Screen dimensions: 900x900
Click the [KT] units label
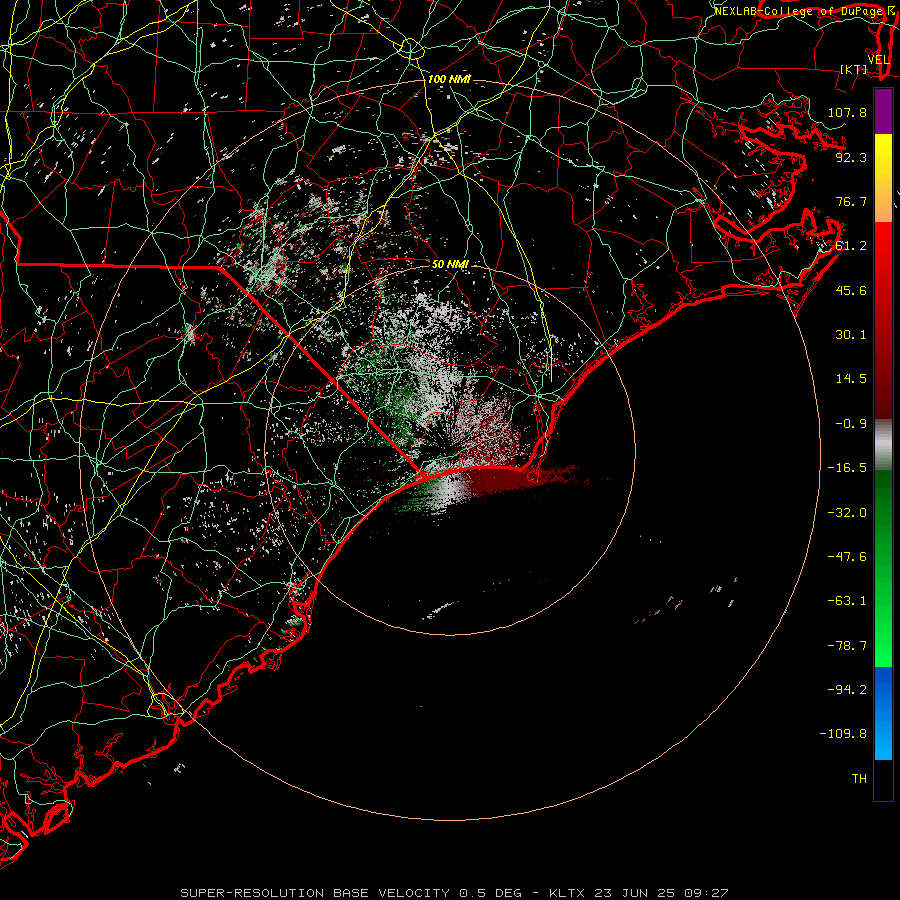[x=854, y=69]
